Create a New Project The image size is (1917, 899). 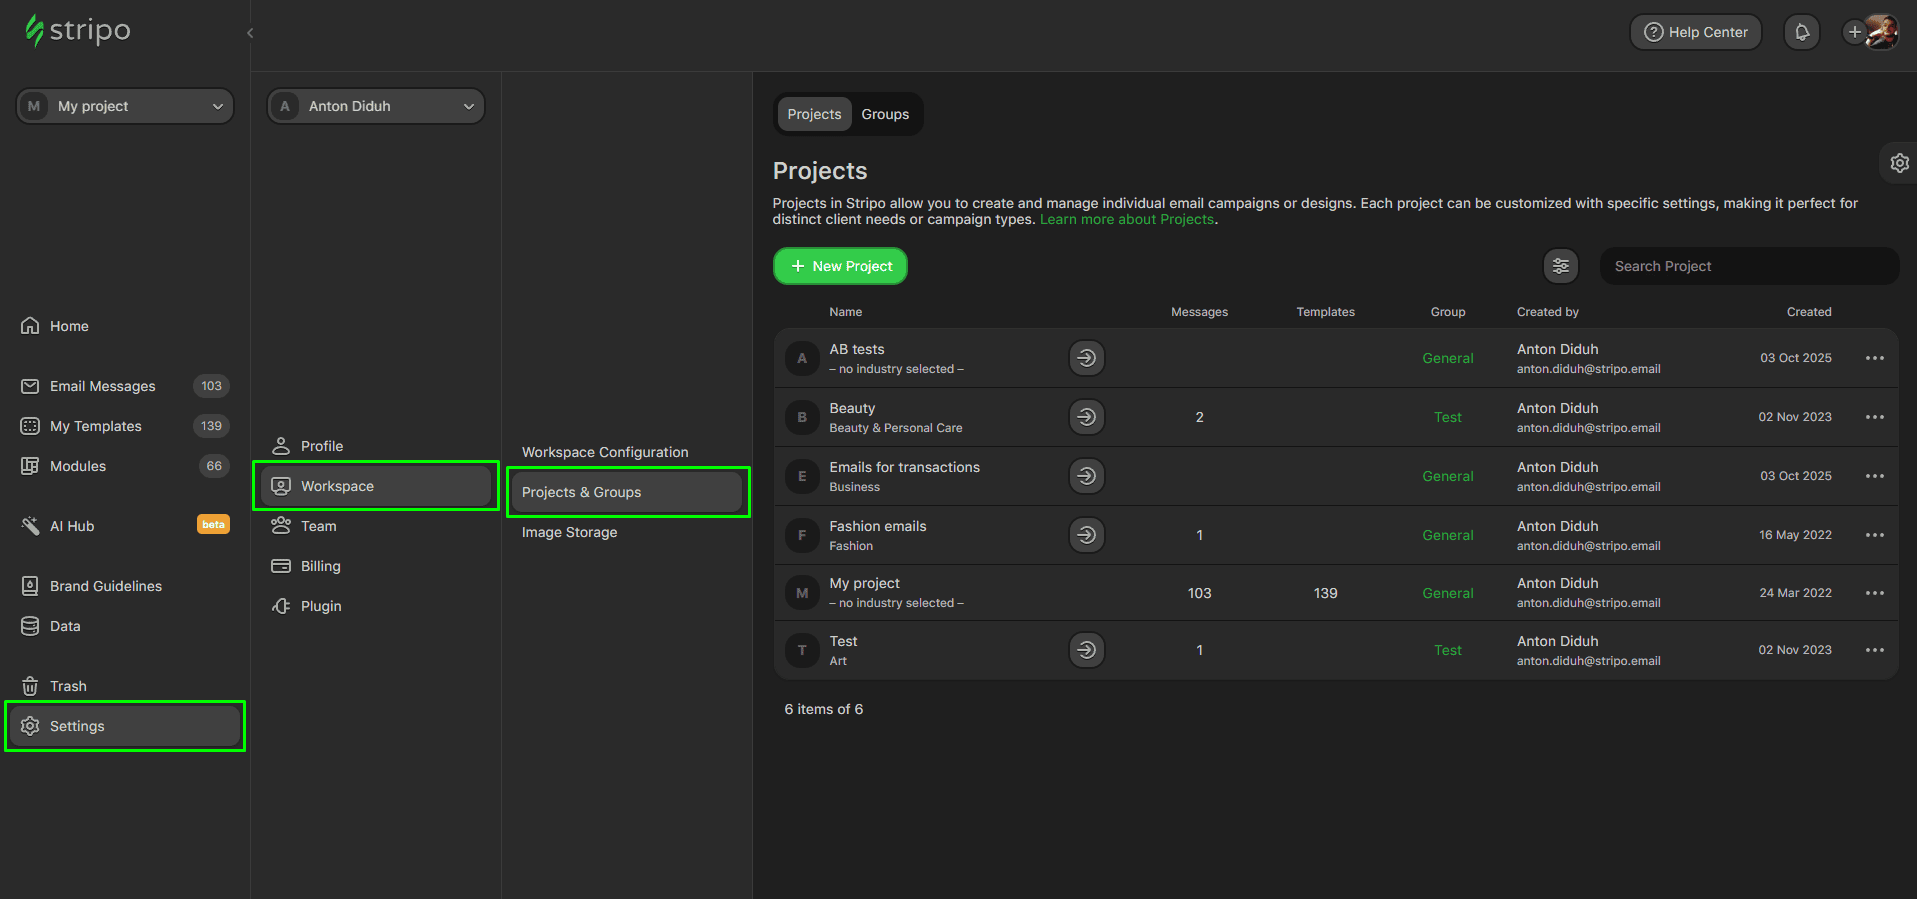[840, 266]
